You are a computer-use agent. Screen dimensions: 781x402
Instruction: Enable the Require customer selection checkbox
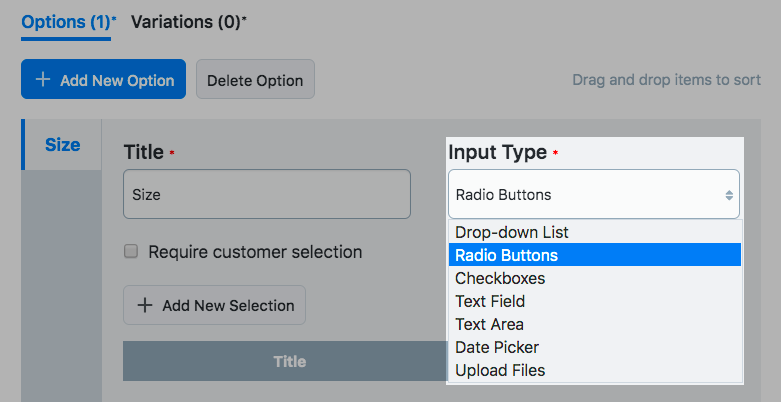tap(131, 252)
